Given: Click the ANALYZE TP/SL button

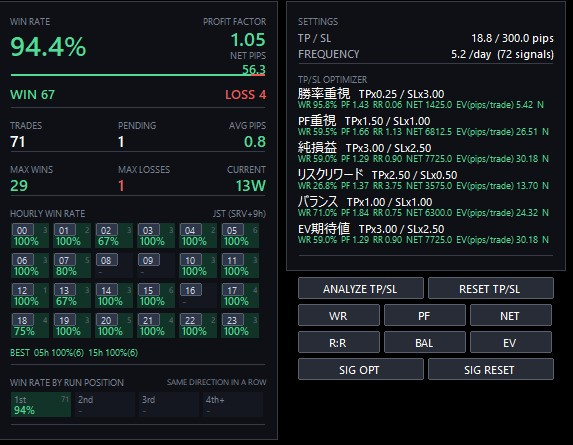Looking at the screenshot, I should tap(361, 288).
